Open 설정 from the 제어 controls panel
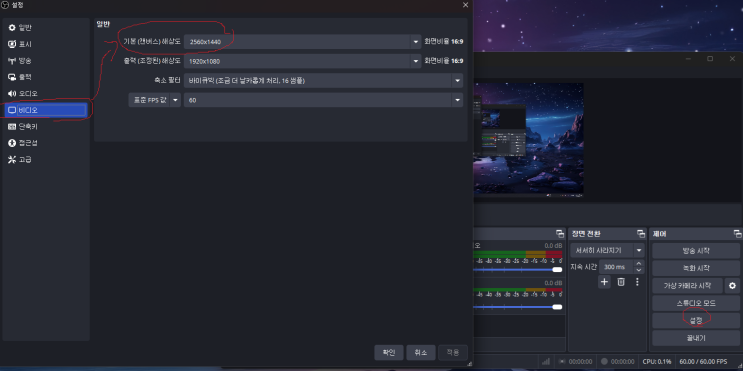743x371 pixels. click(x=696, y=320)
